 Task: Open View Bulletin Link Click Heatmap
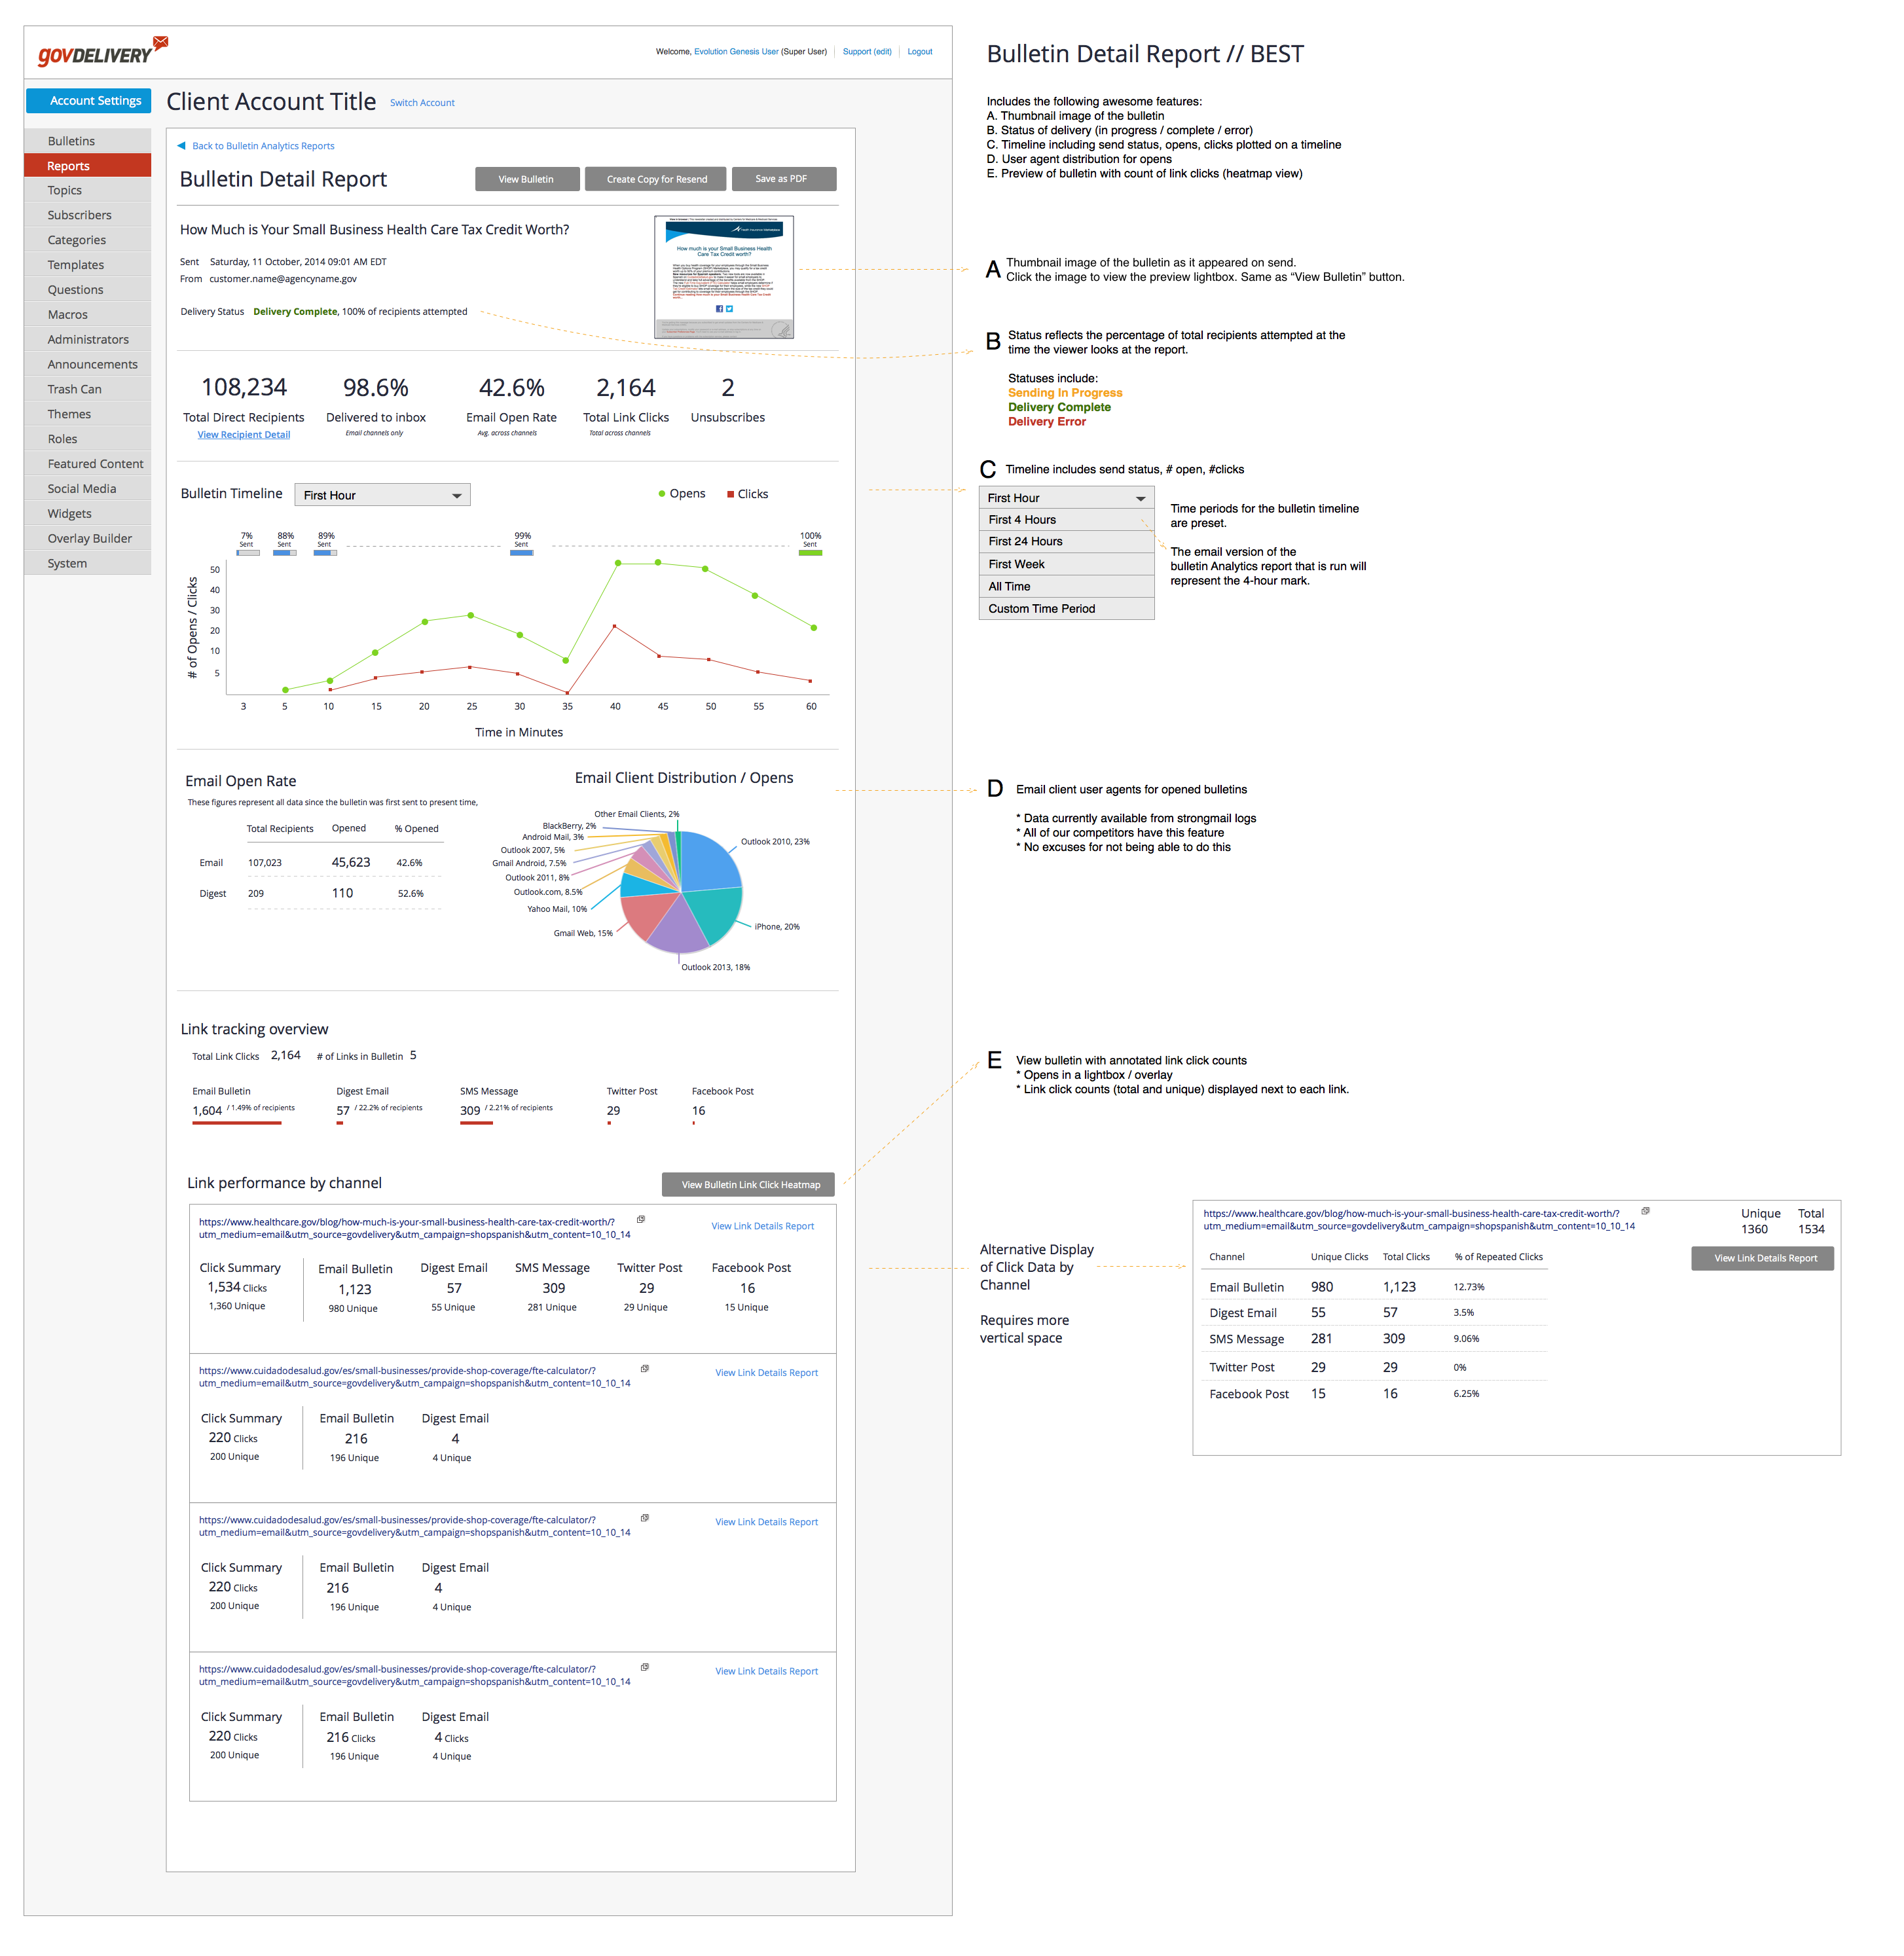click(749, 1185)
